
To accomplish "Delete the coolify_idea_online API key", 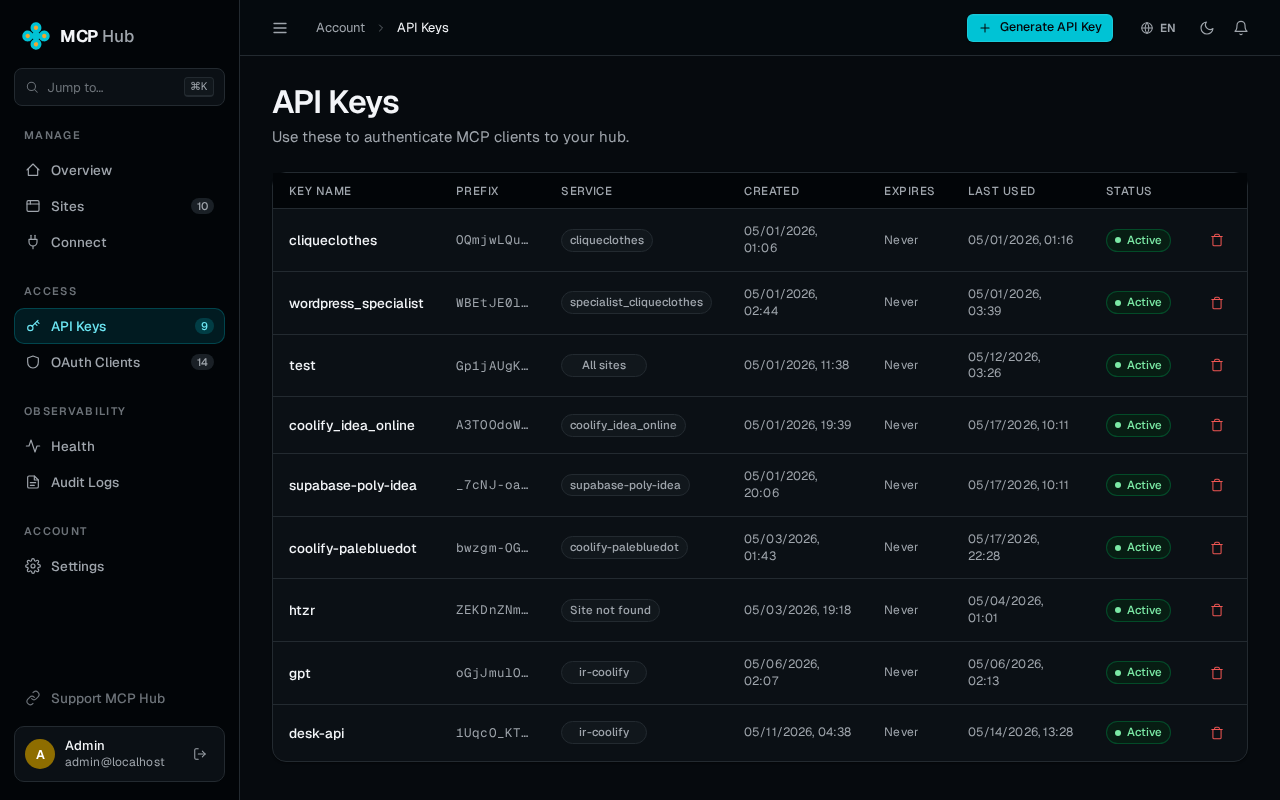I will pyautogui.click(x=1217, y=425).
